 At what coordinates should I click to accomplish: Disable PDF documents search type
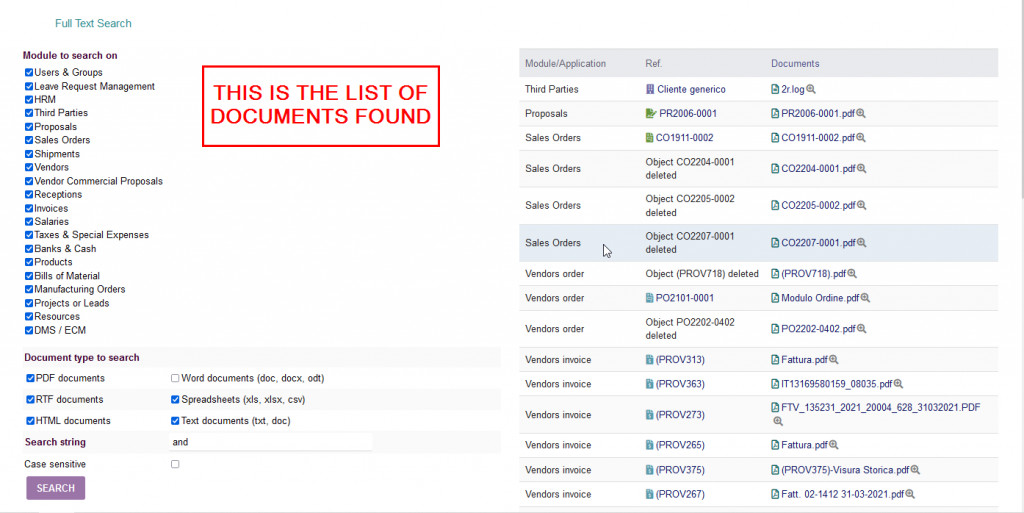[x=30, y=379]
